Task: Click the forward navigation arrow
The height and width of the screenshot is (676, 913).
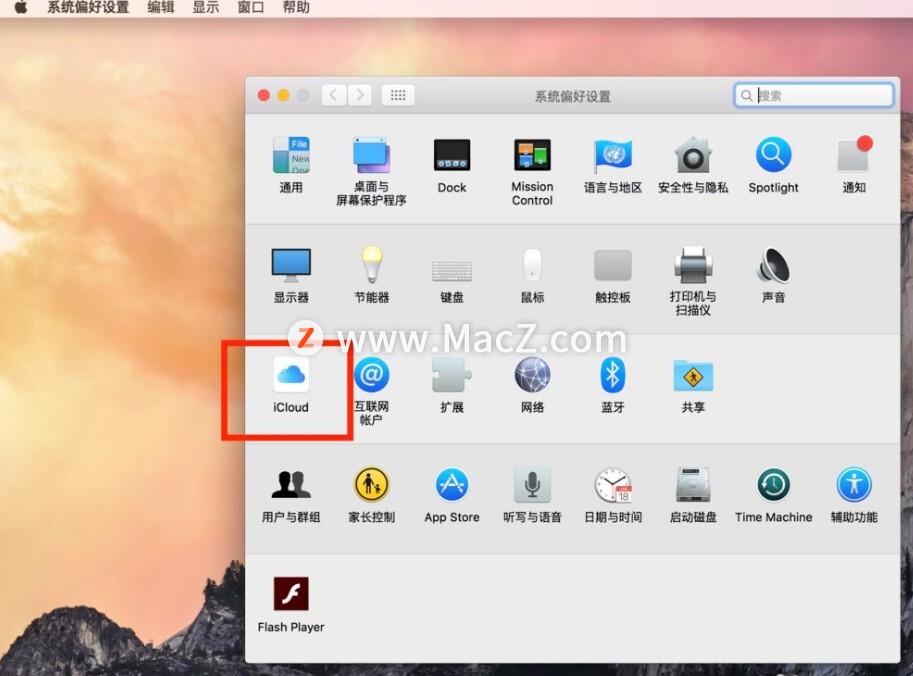Action: (360, 95)
